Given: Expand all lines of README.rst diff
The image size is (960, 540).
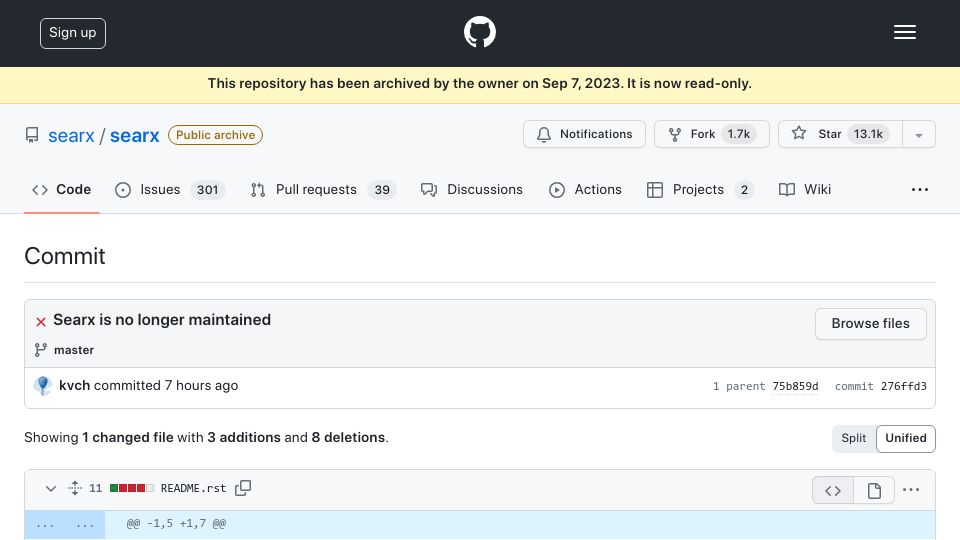Looking at the screenshot, I should [x=75, y=489].
